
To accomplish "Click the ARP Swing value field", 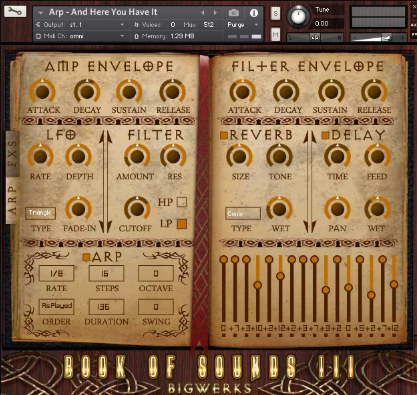I will point(156,306).
